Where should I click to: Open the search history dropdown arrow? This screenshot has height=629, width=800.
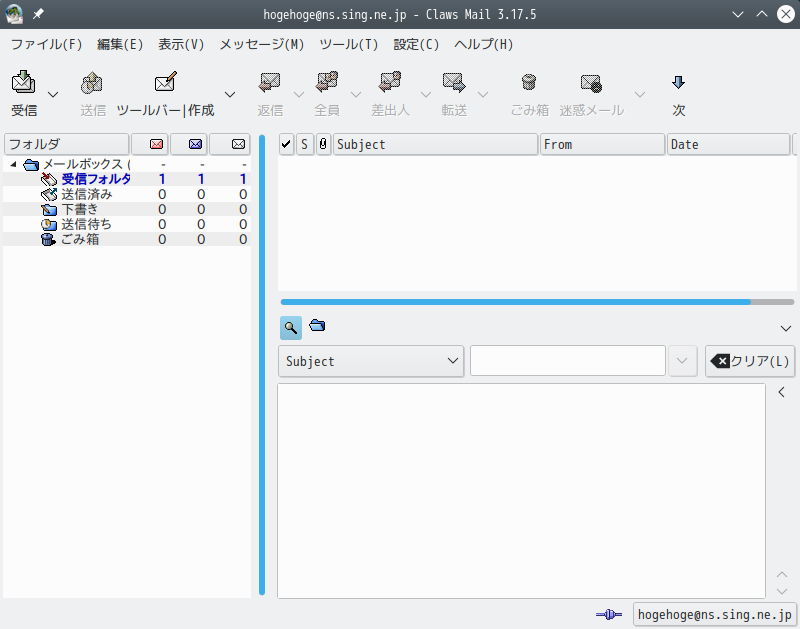tap(682, 361)
